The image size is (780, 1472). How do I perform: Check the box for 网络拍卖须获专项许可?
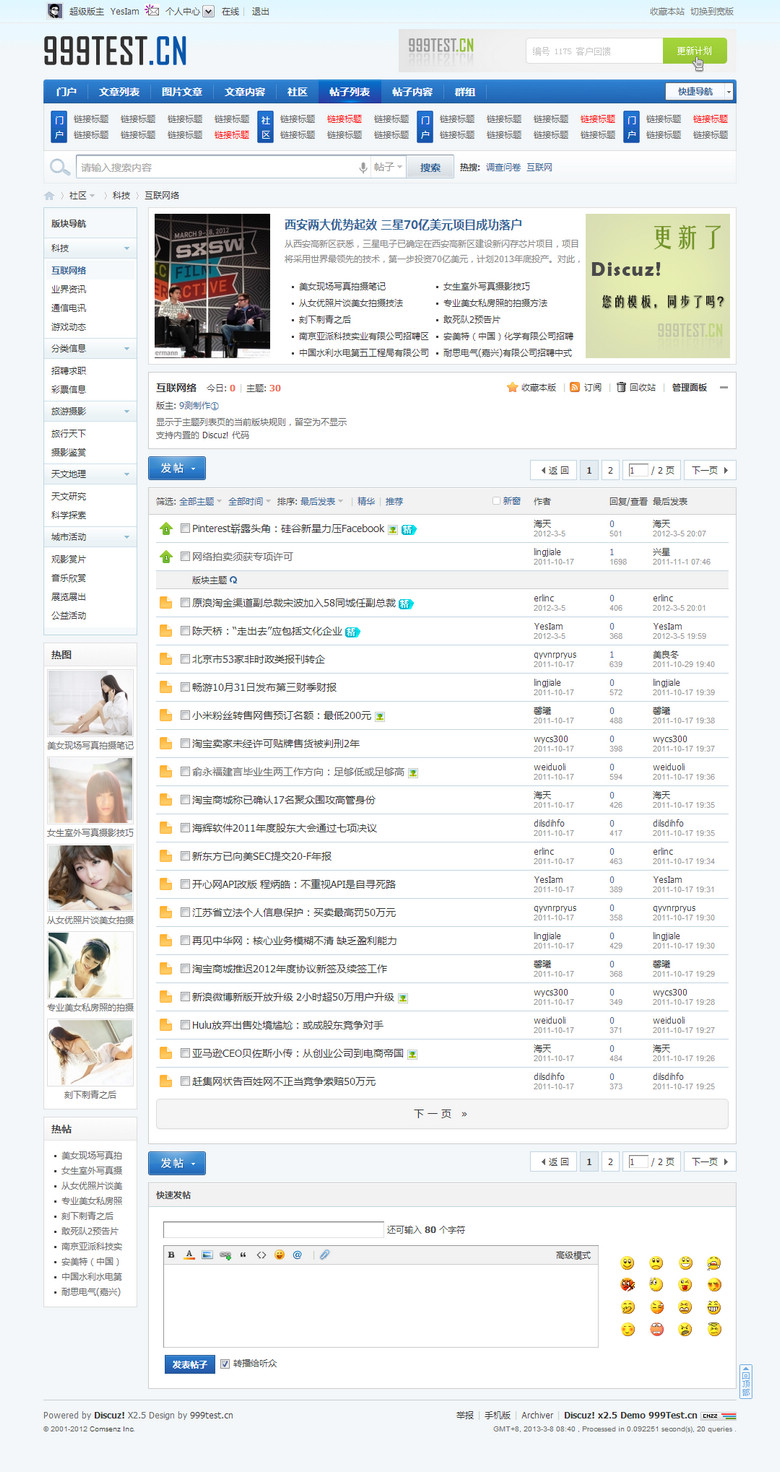point(185,556)
